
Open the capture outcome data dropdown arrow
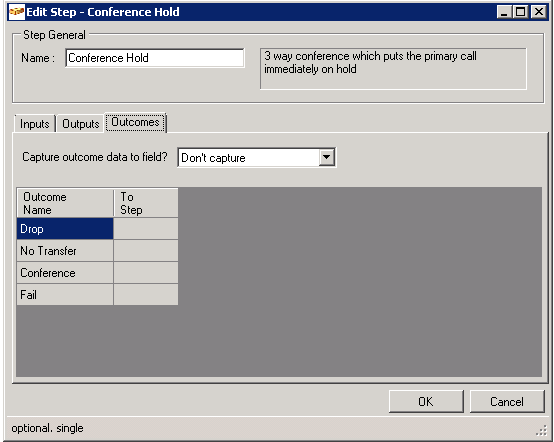[327, 157]
